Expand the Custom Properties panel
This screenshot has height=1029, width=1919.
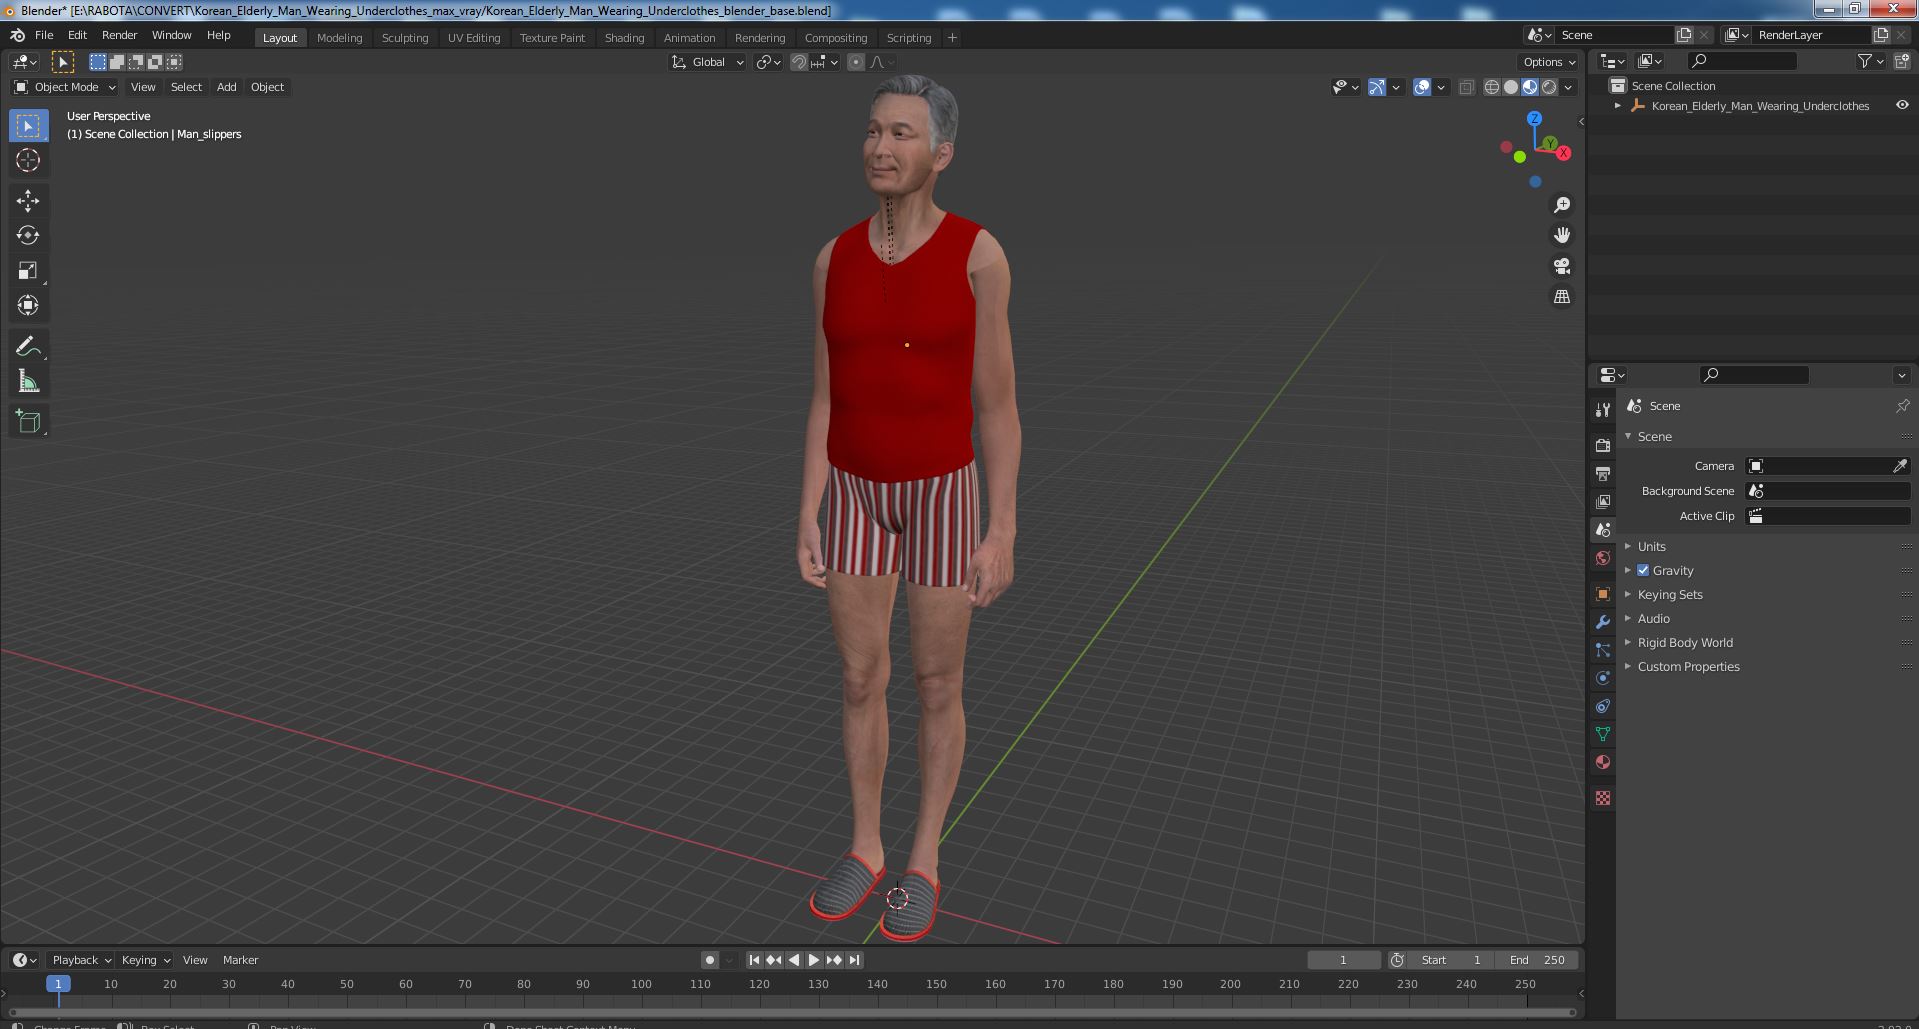coord(1688,666)
